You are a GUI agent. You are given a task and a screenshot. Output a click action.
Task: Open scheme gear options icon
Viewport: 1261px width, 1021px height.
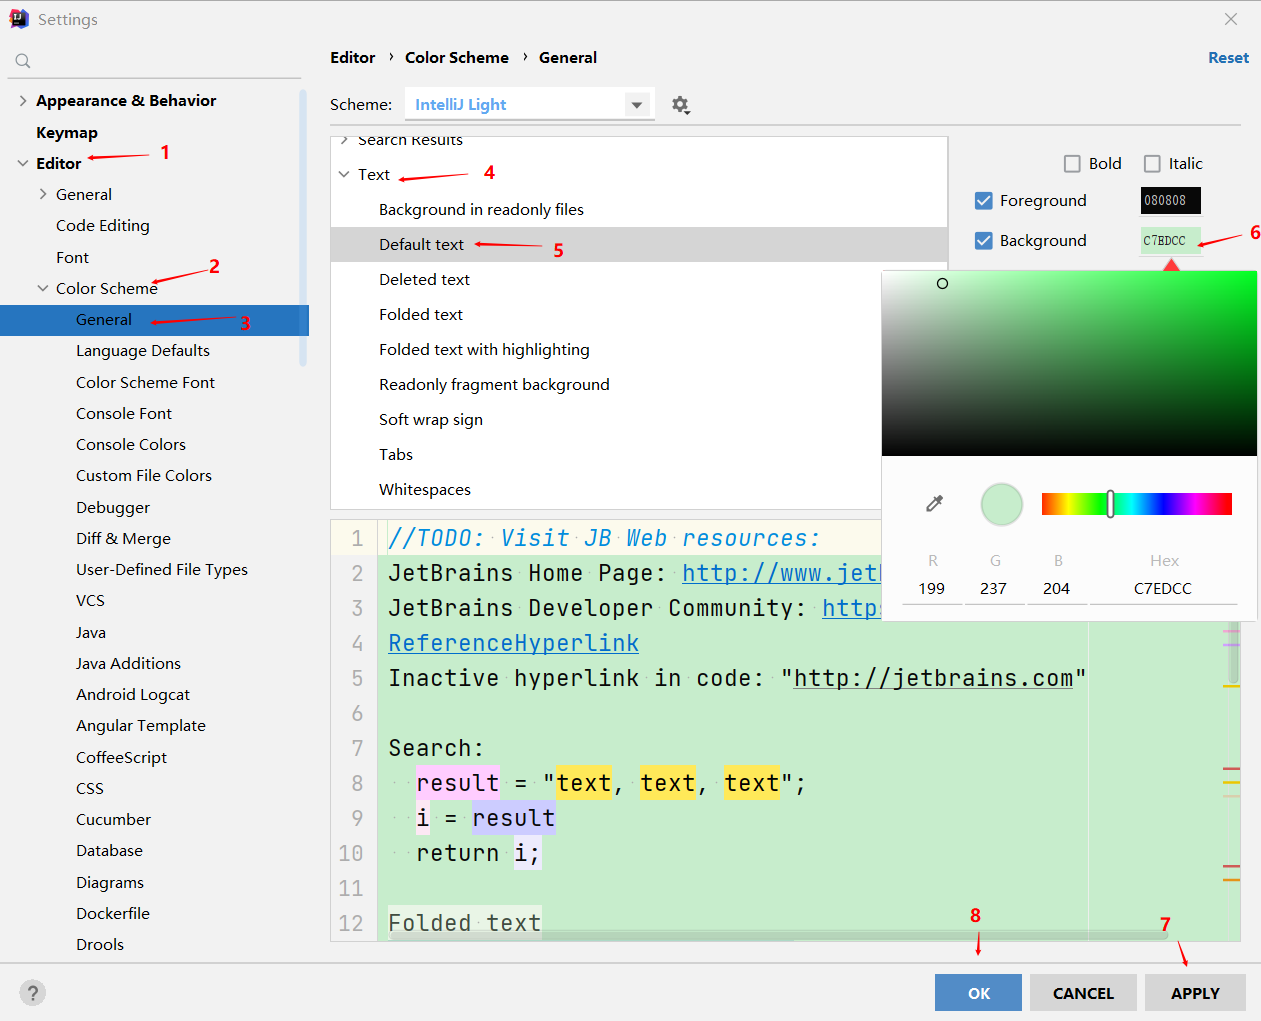pyautogui.click(x=681, y=105)
